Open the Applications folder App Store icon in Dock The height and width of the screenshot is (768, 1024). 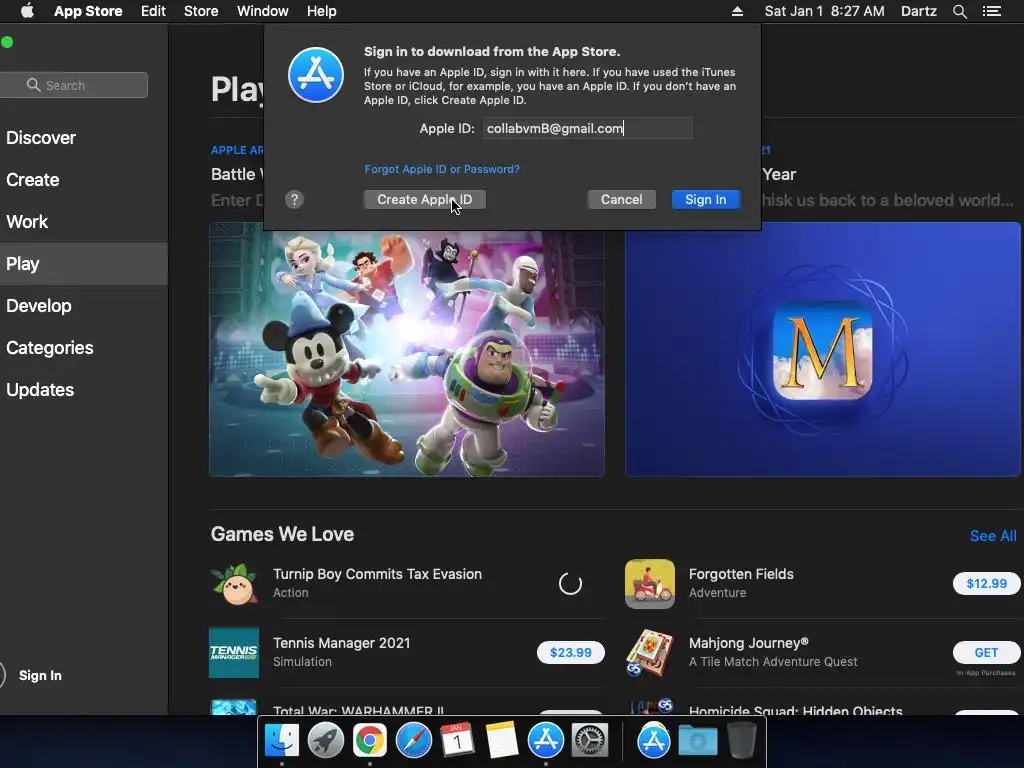654,741
